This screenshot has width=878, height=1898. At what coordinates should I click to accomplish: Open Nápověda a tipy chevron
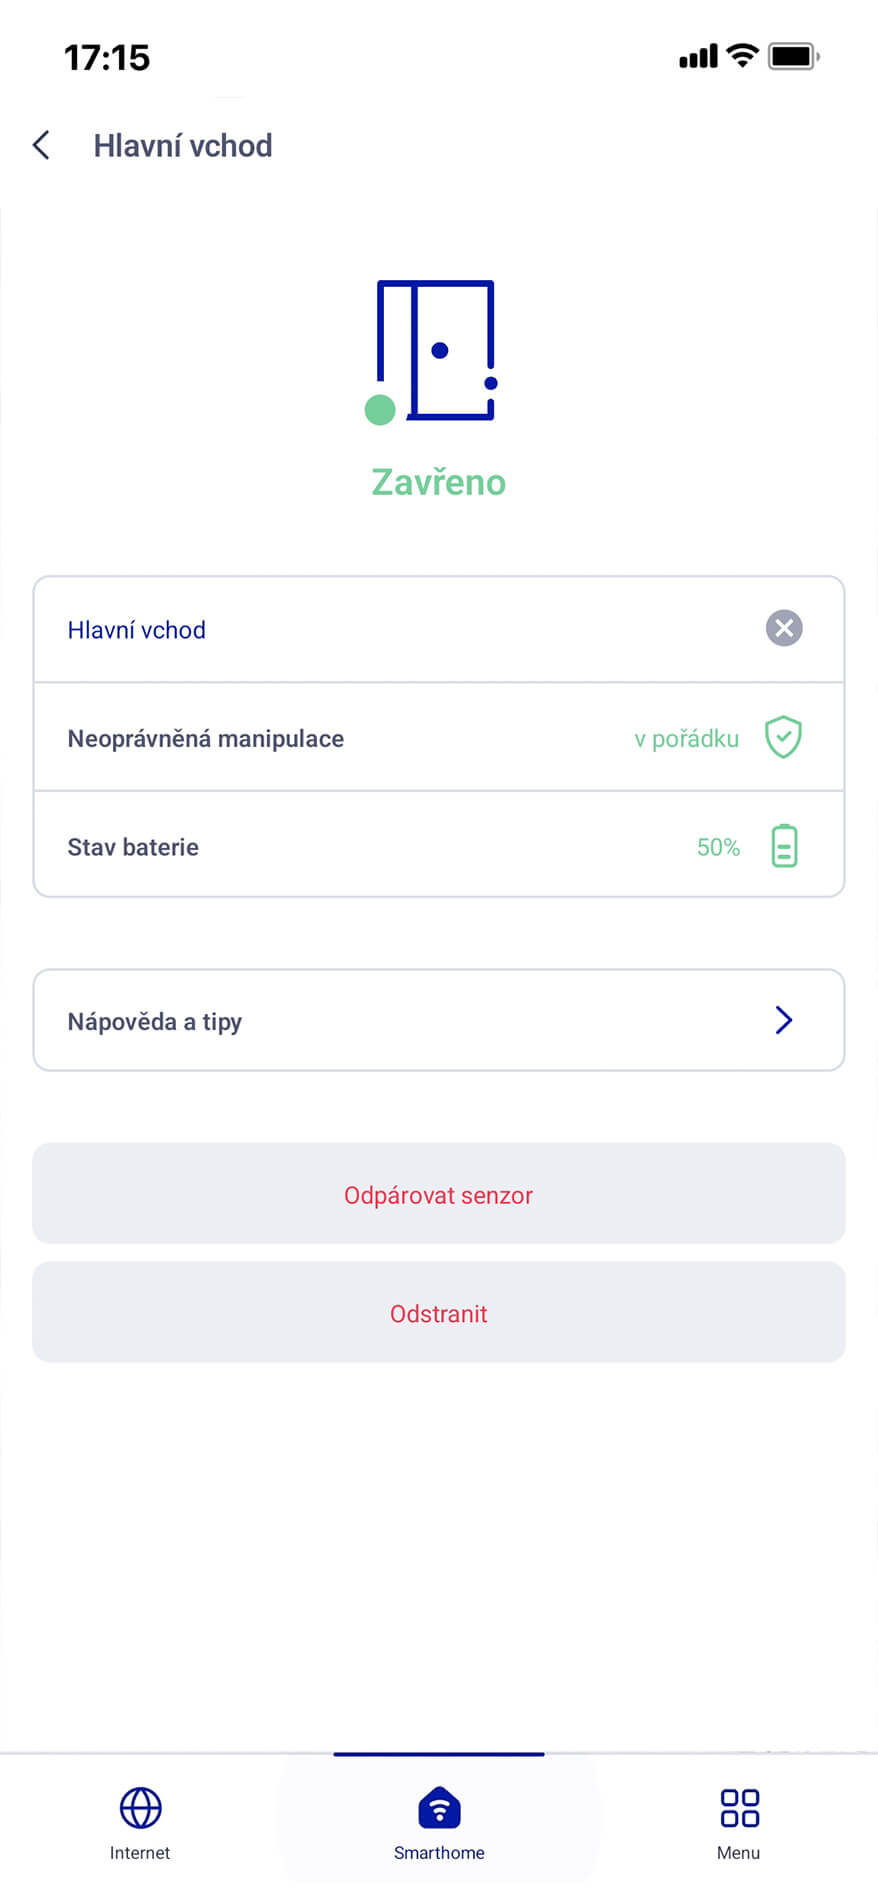(784, 1020)
